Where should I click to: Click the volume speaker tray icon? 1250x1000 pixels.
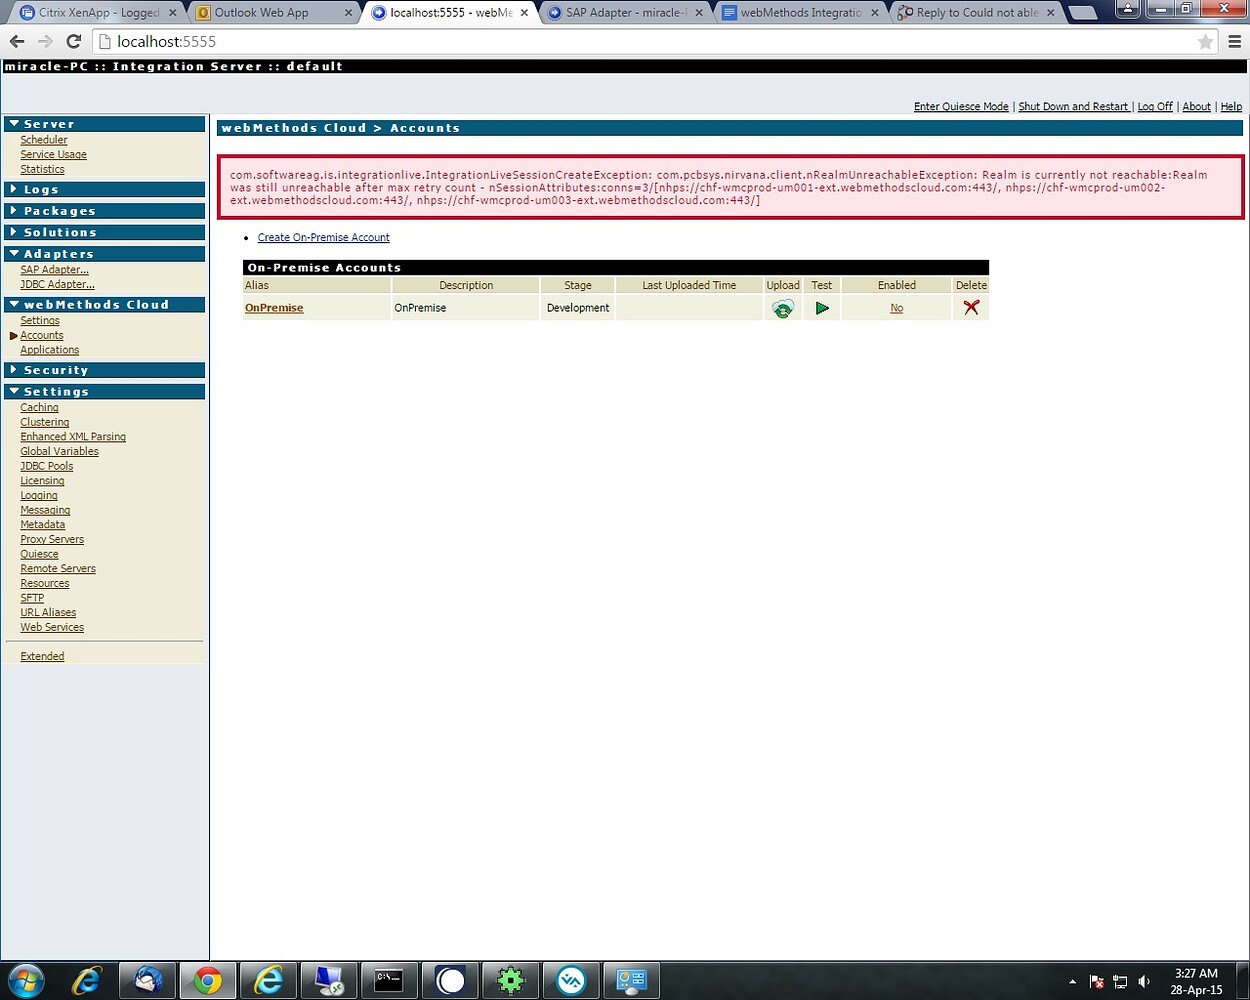[1145, 982]
